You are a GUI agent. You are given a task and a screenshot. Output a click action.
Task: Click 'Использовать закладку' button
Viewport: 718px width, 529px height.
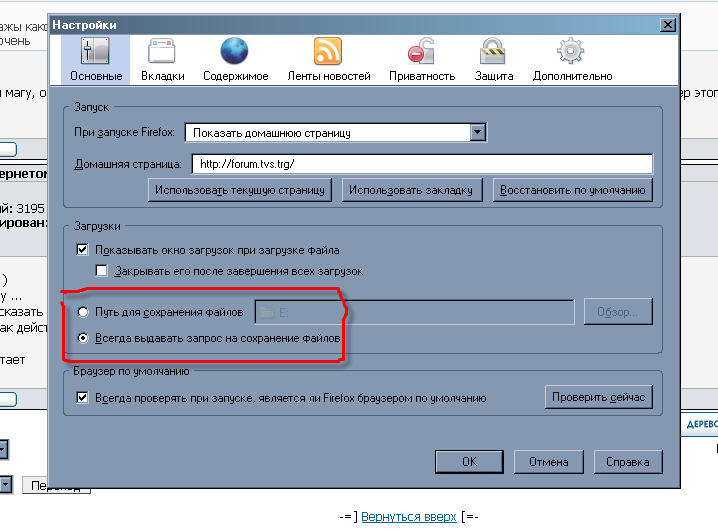click(x=413, y=189)
